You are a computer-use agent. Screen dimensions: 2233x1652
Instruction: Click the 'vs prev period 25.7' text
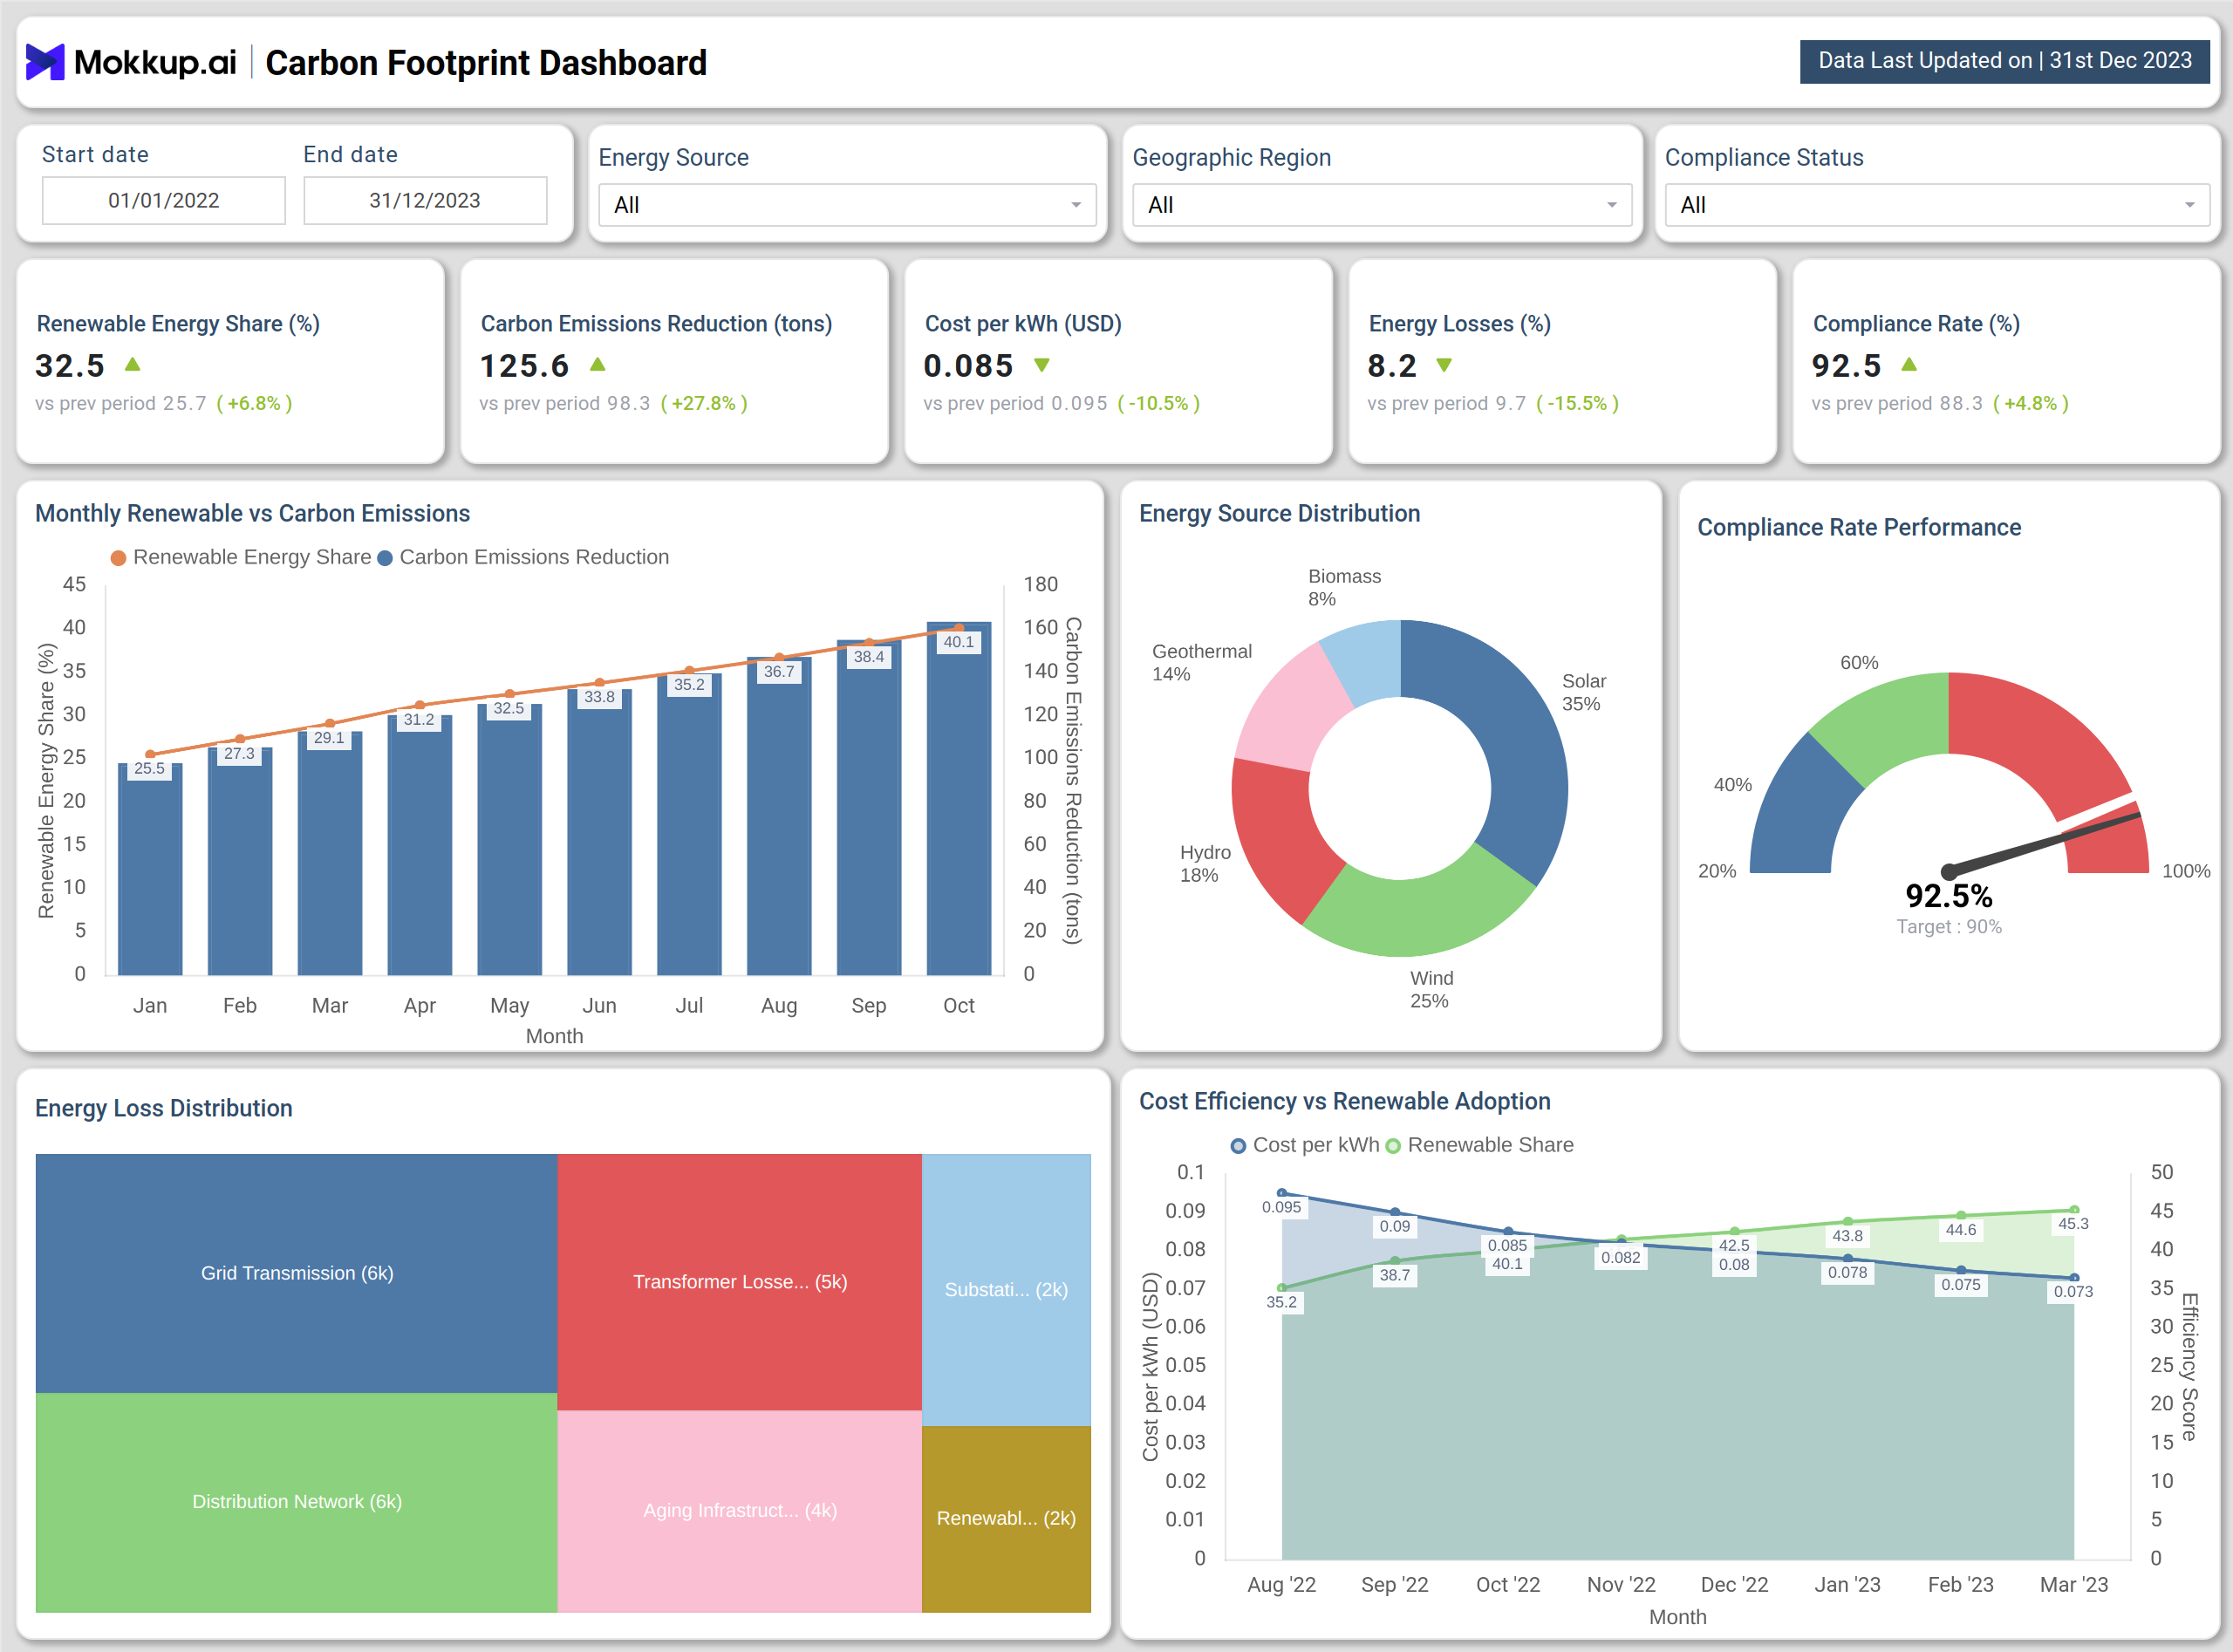coord(121,403)
